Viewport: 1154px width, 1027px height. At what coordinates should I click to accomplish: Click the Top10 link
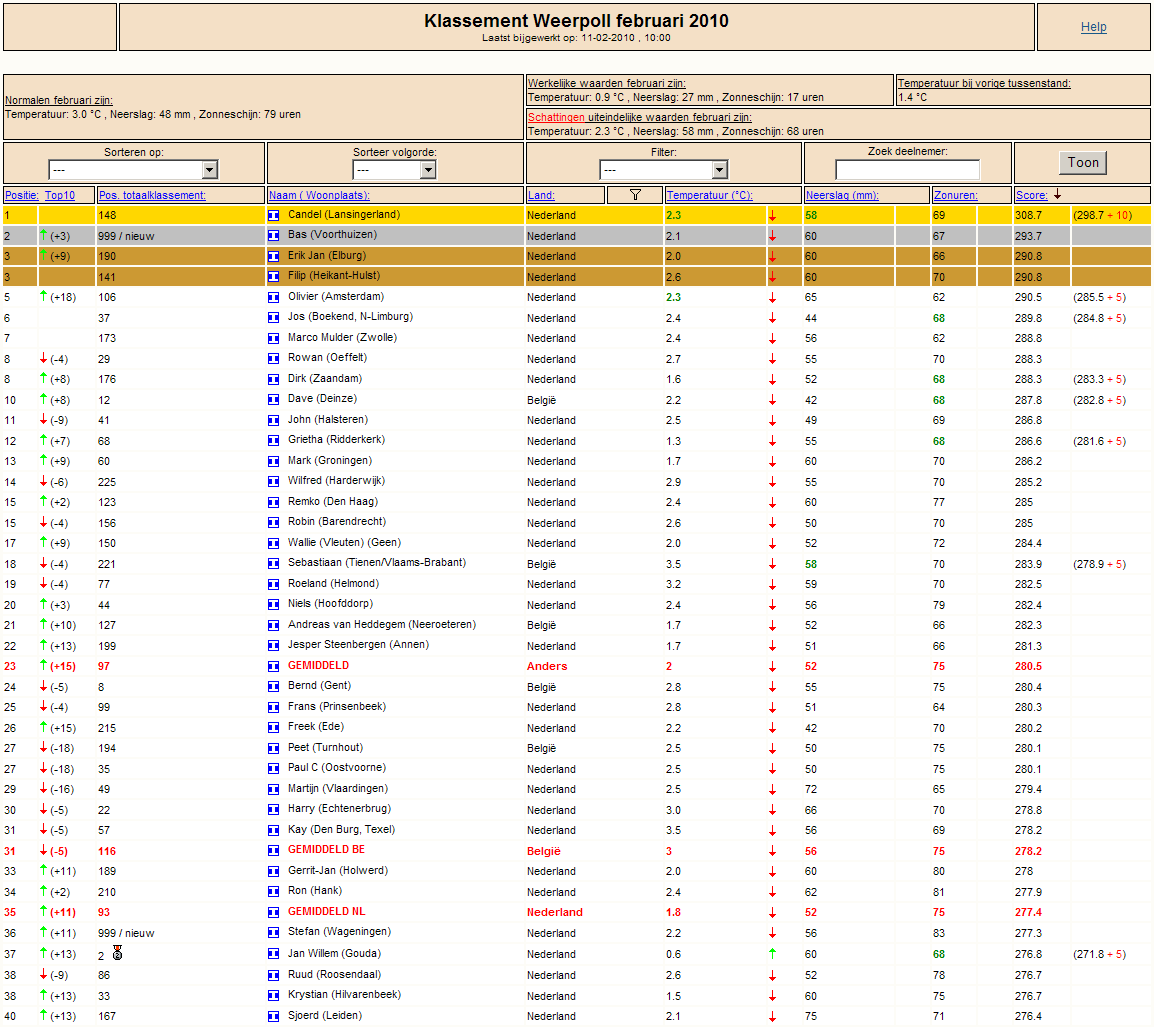pos(60,195)
